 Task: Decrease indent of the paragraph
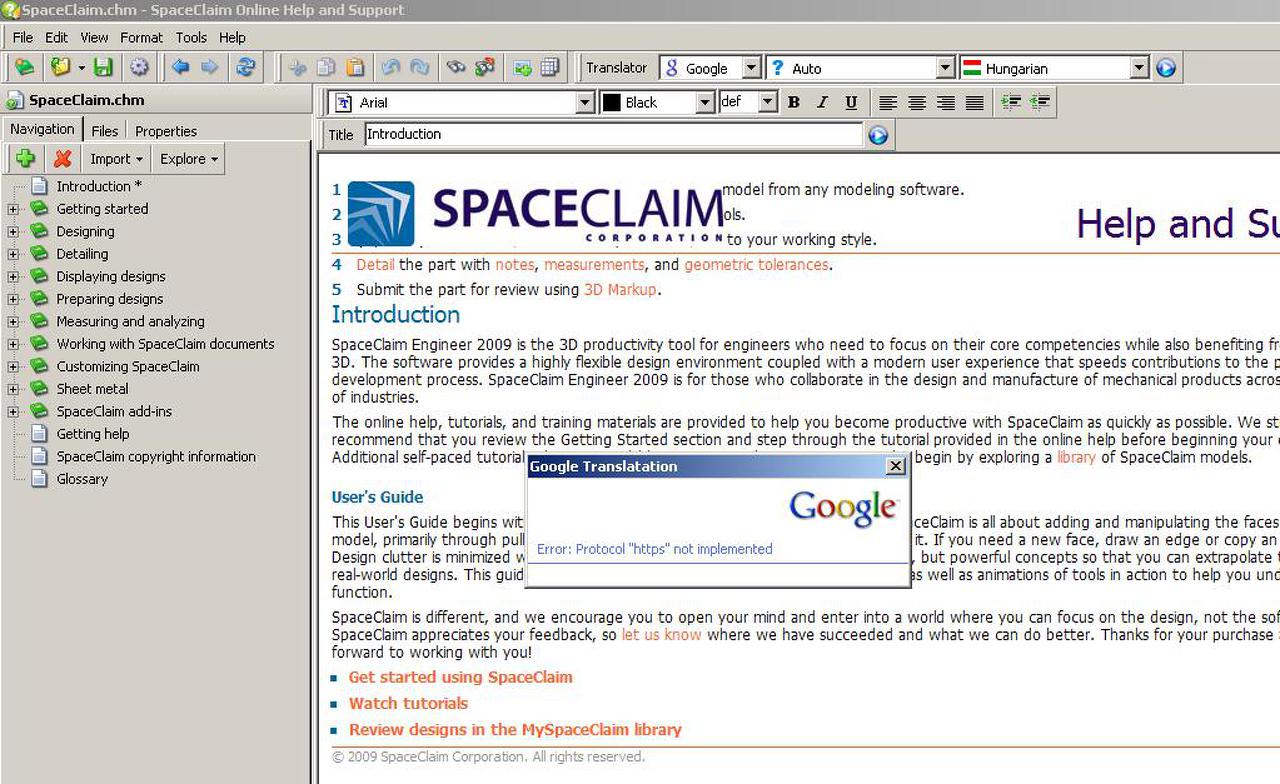pyautogui.click(x=1040, y=102)
